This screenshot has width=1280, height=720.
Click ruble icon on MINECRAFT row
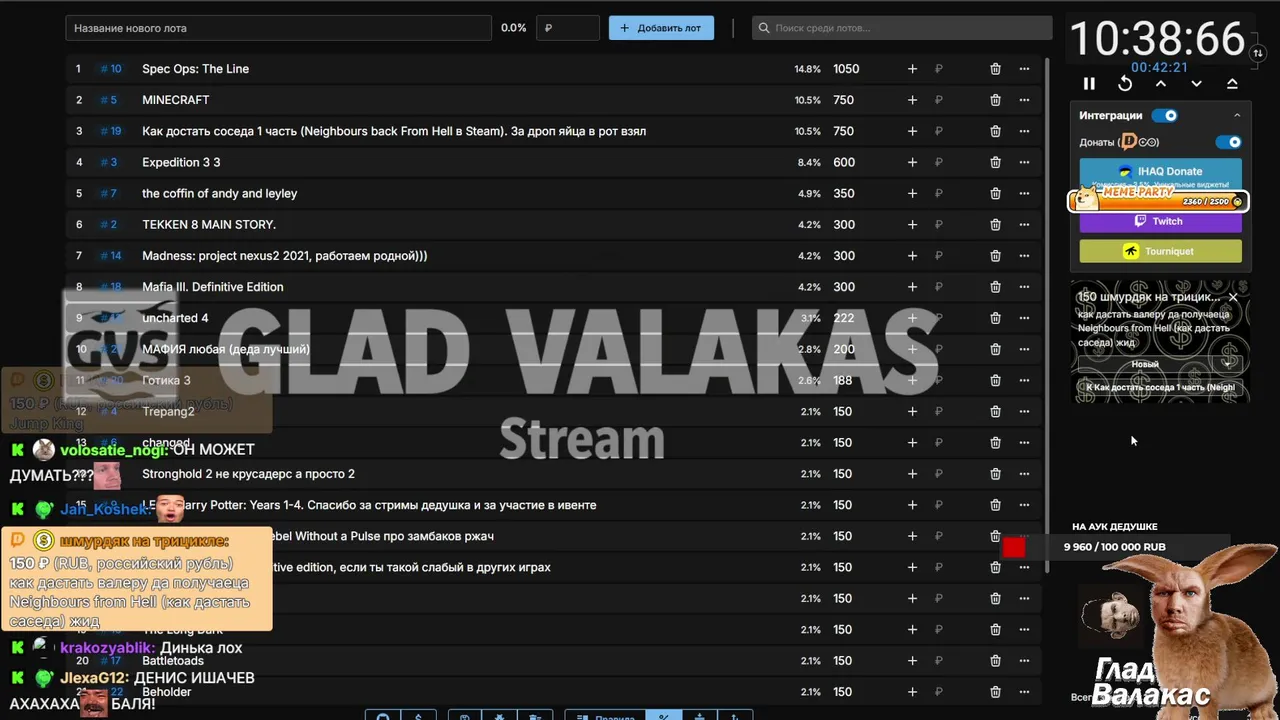pyautogui.click(x=939, y=100)
